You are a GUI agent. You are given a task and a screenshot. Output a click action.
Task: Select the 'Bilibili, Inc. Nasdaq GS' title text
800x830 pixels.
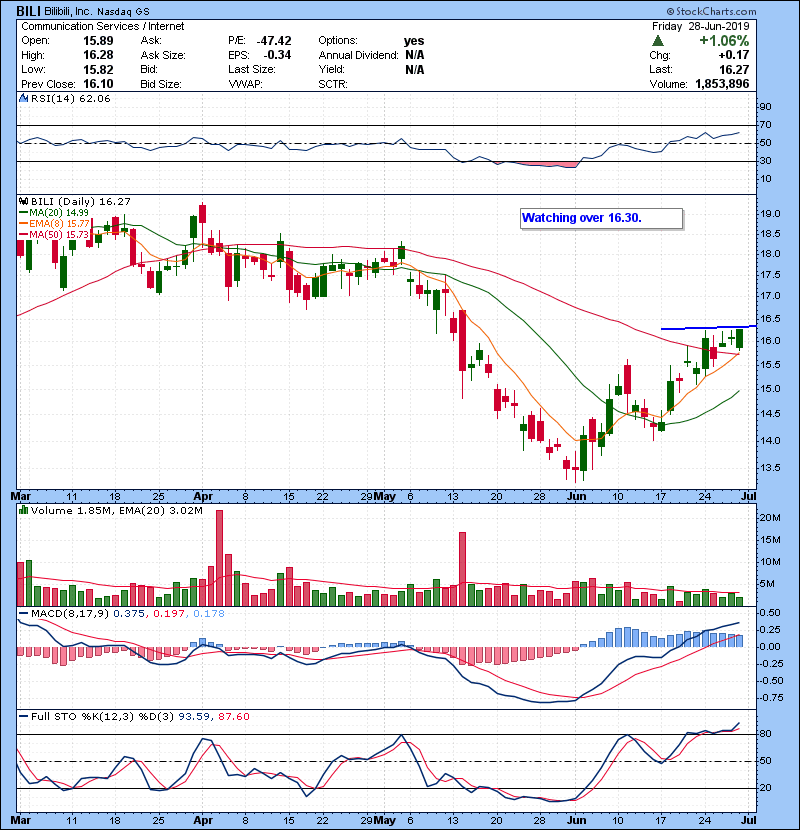(97, 11)
